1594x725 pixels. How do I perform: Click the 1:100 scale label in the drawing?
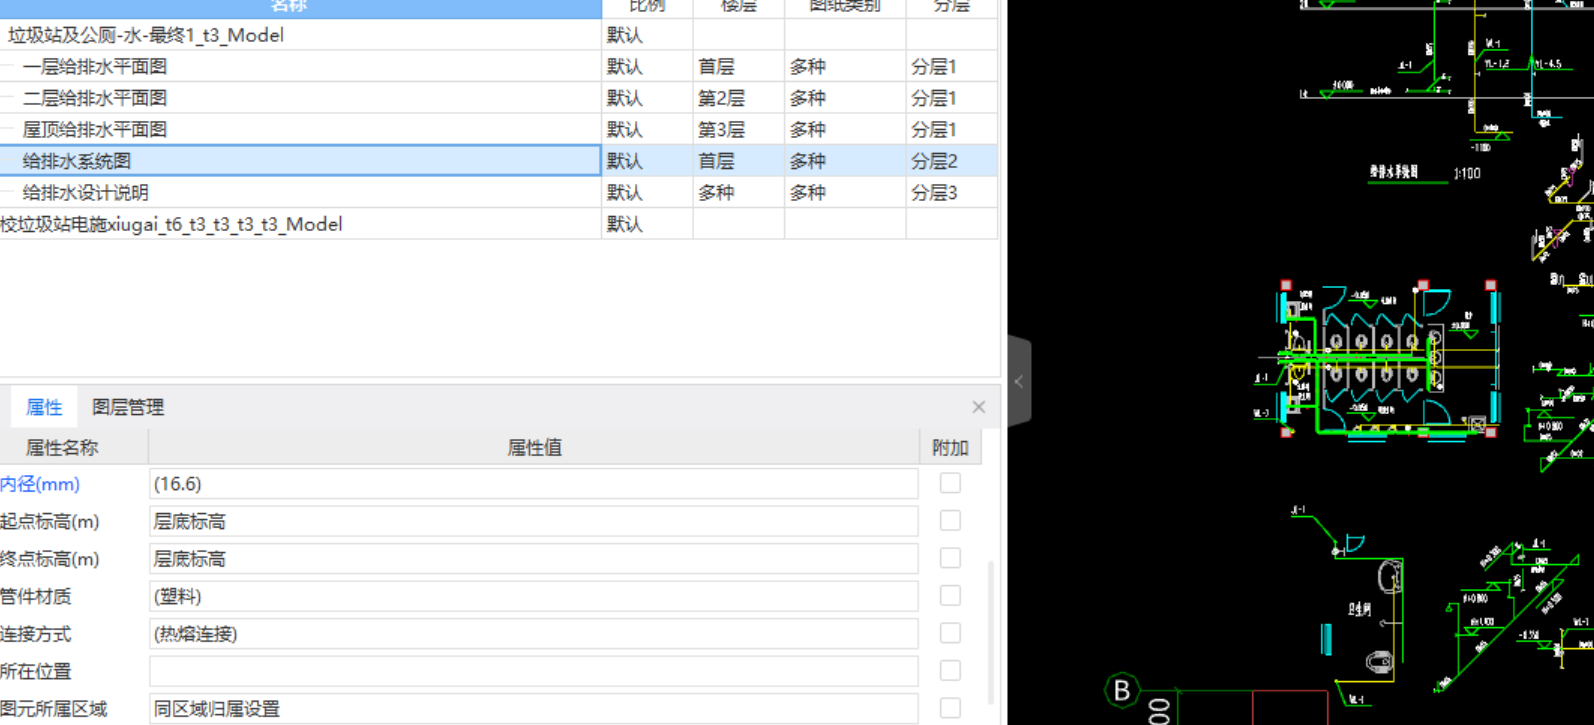1467,174
